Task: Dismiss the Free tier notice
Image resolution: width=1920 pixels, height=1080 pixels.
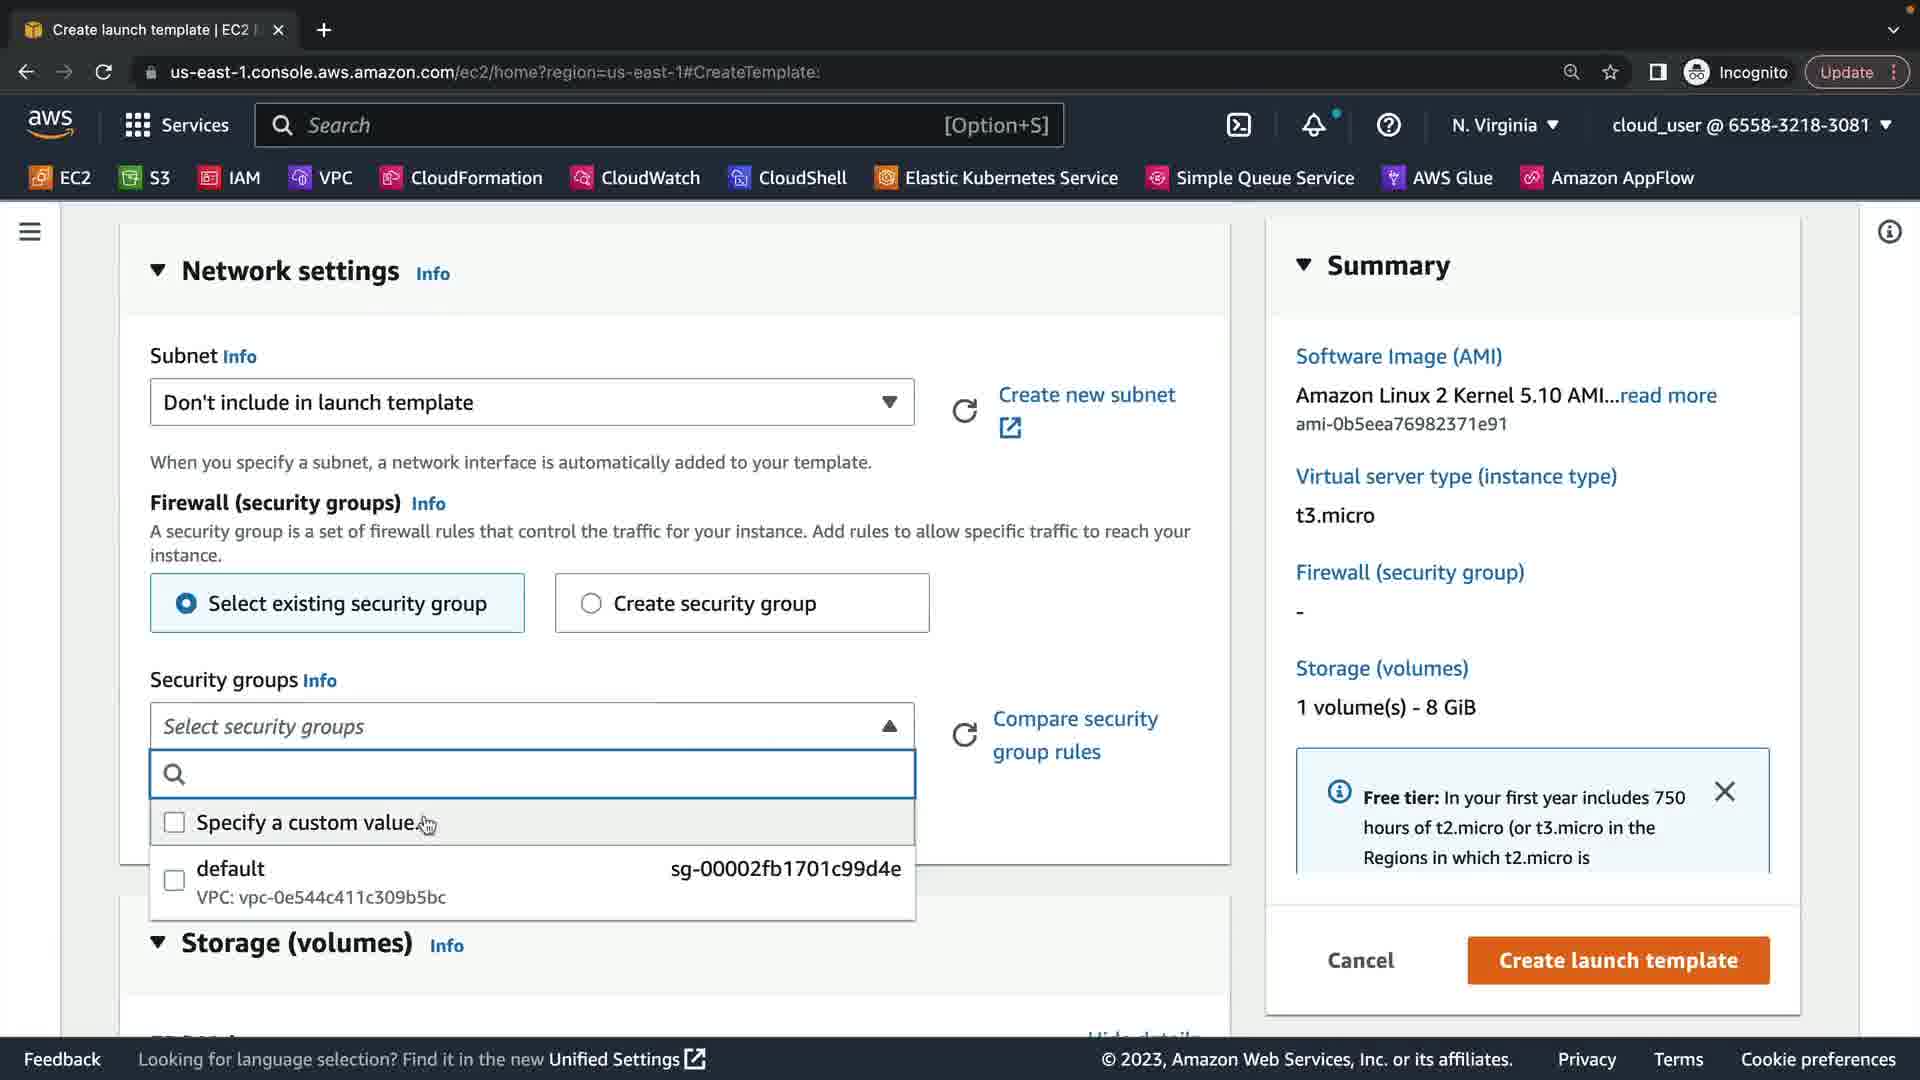Action: click(x=1724, y=792)
